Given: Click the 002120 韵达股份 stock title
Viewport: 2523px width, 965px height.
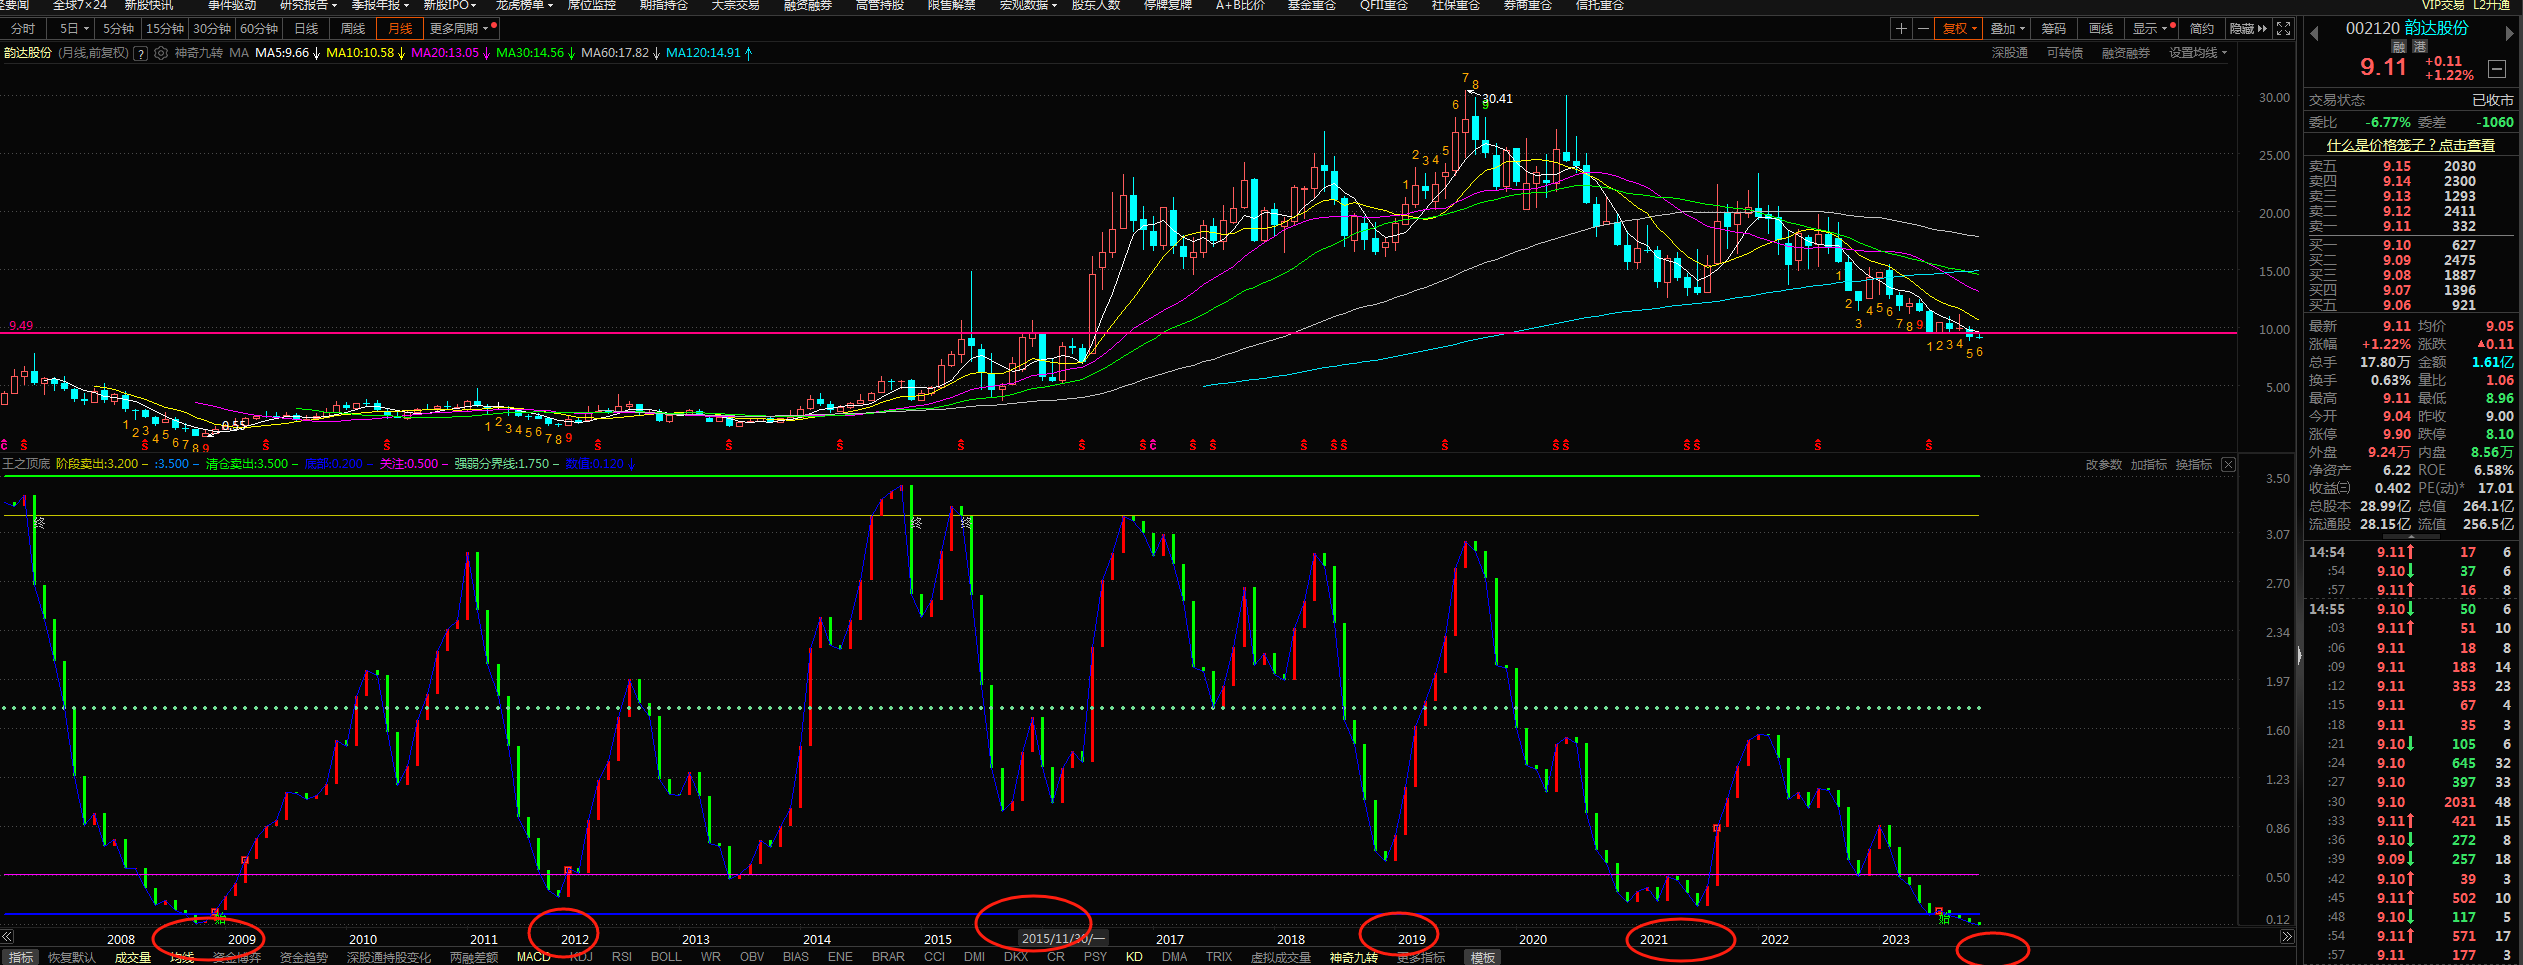Looking at the screenshot, I should [x=2407, y=28].
